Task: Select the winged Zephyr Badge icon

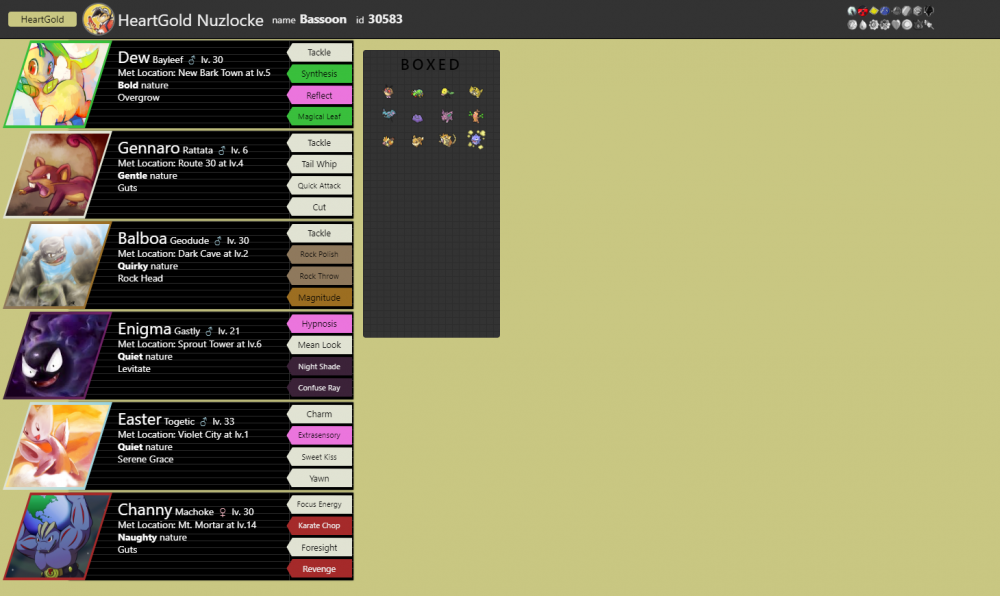Action: click(x=852, y=11)
